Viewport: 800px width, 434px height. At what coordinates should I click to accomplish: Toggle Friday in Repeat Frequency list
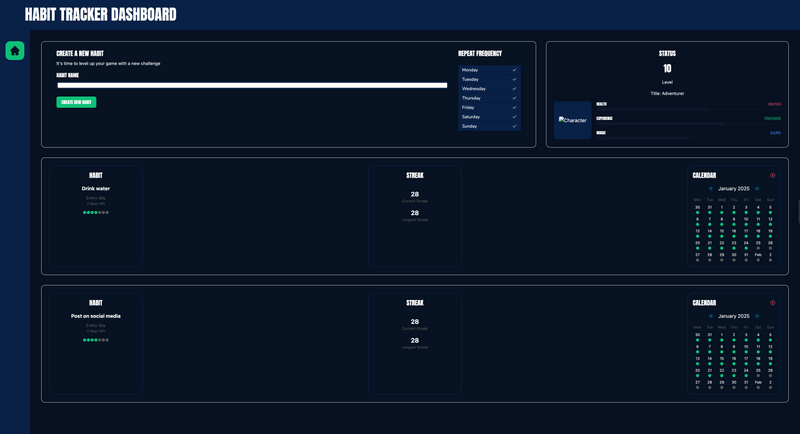coord(489,108)
